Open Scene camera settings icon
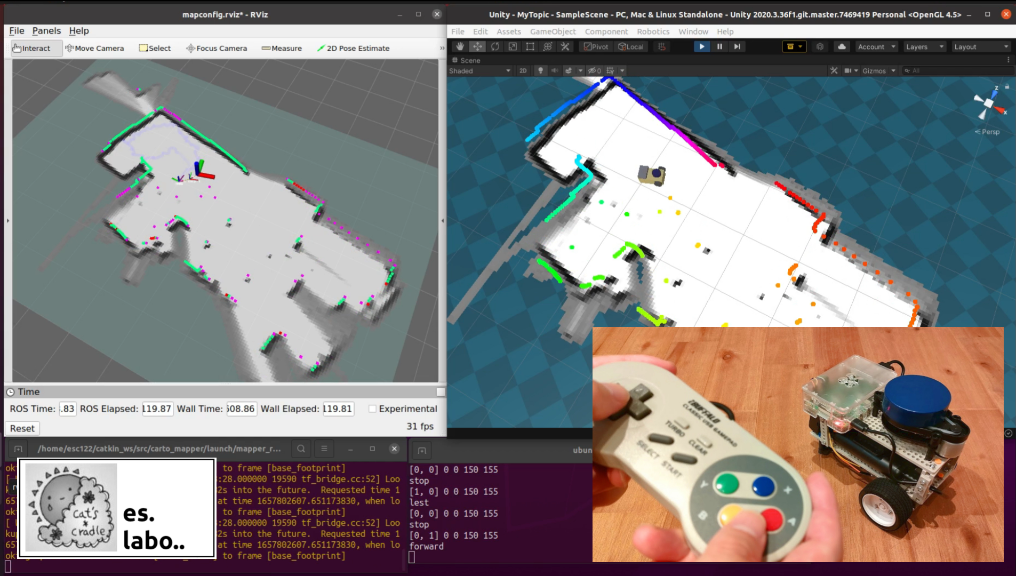Viewport: 1024px width, 576px height. point(850,71)
